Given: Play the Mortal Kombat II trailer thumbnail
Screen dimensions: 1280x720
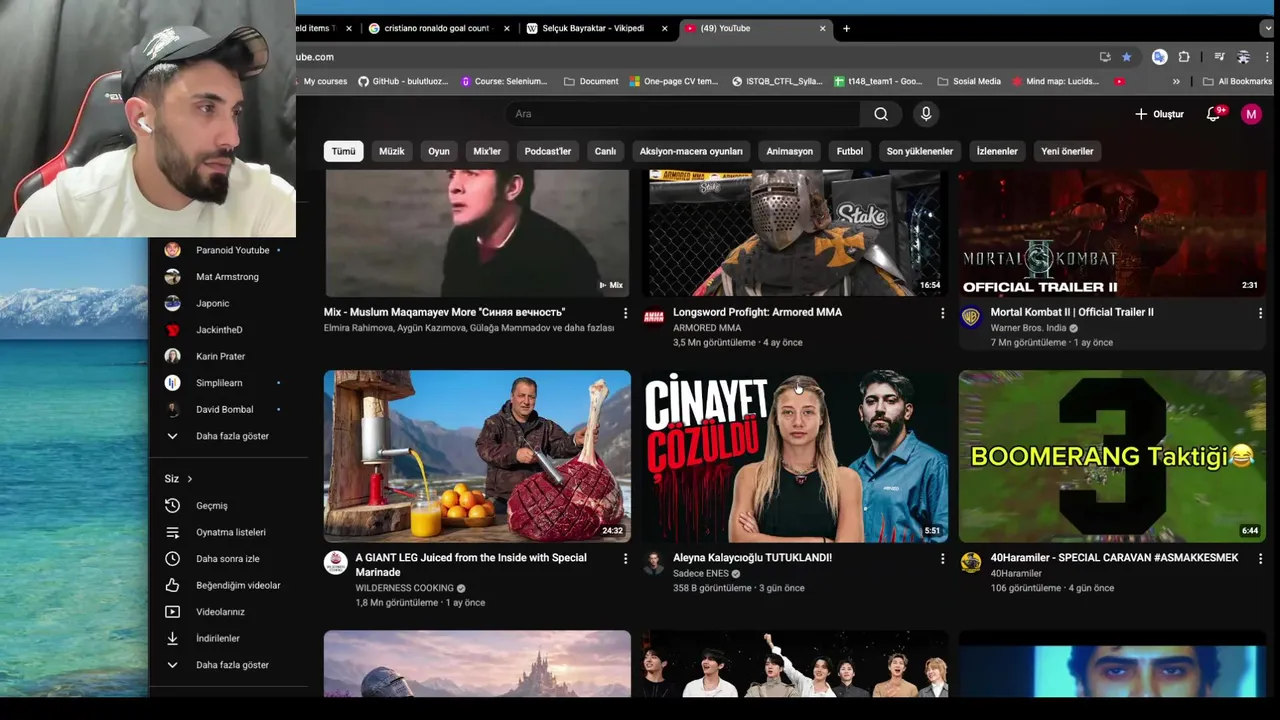Looking at the screenshot, I should point(1112,233).
